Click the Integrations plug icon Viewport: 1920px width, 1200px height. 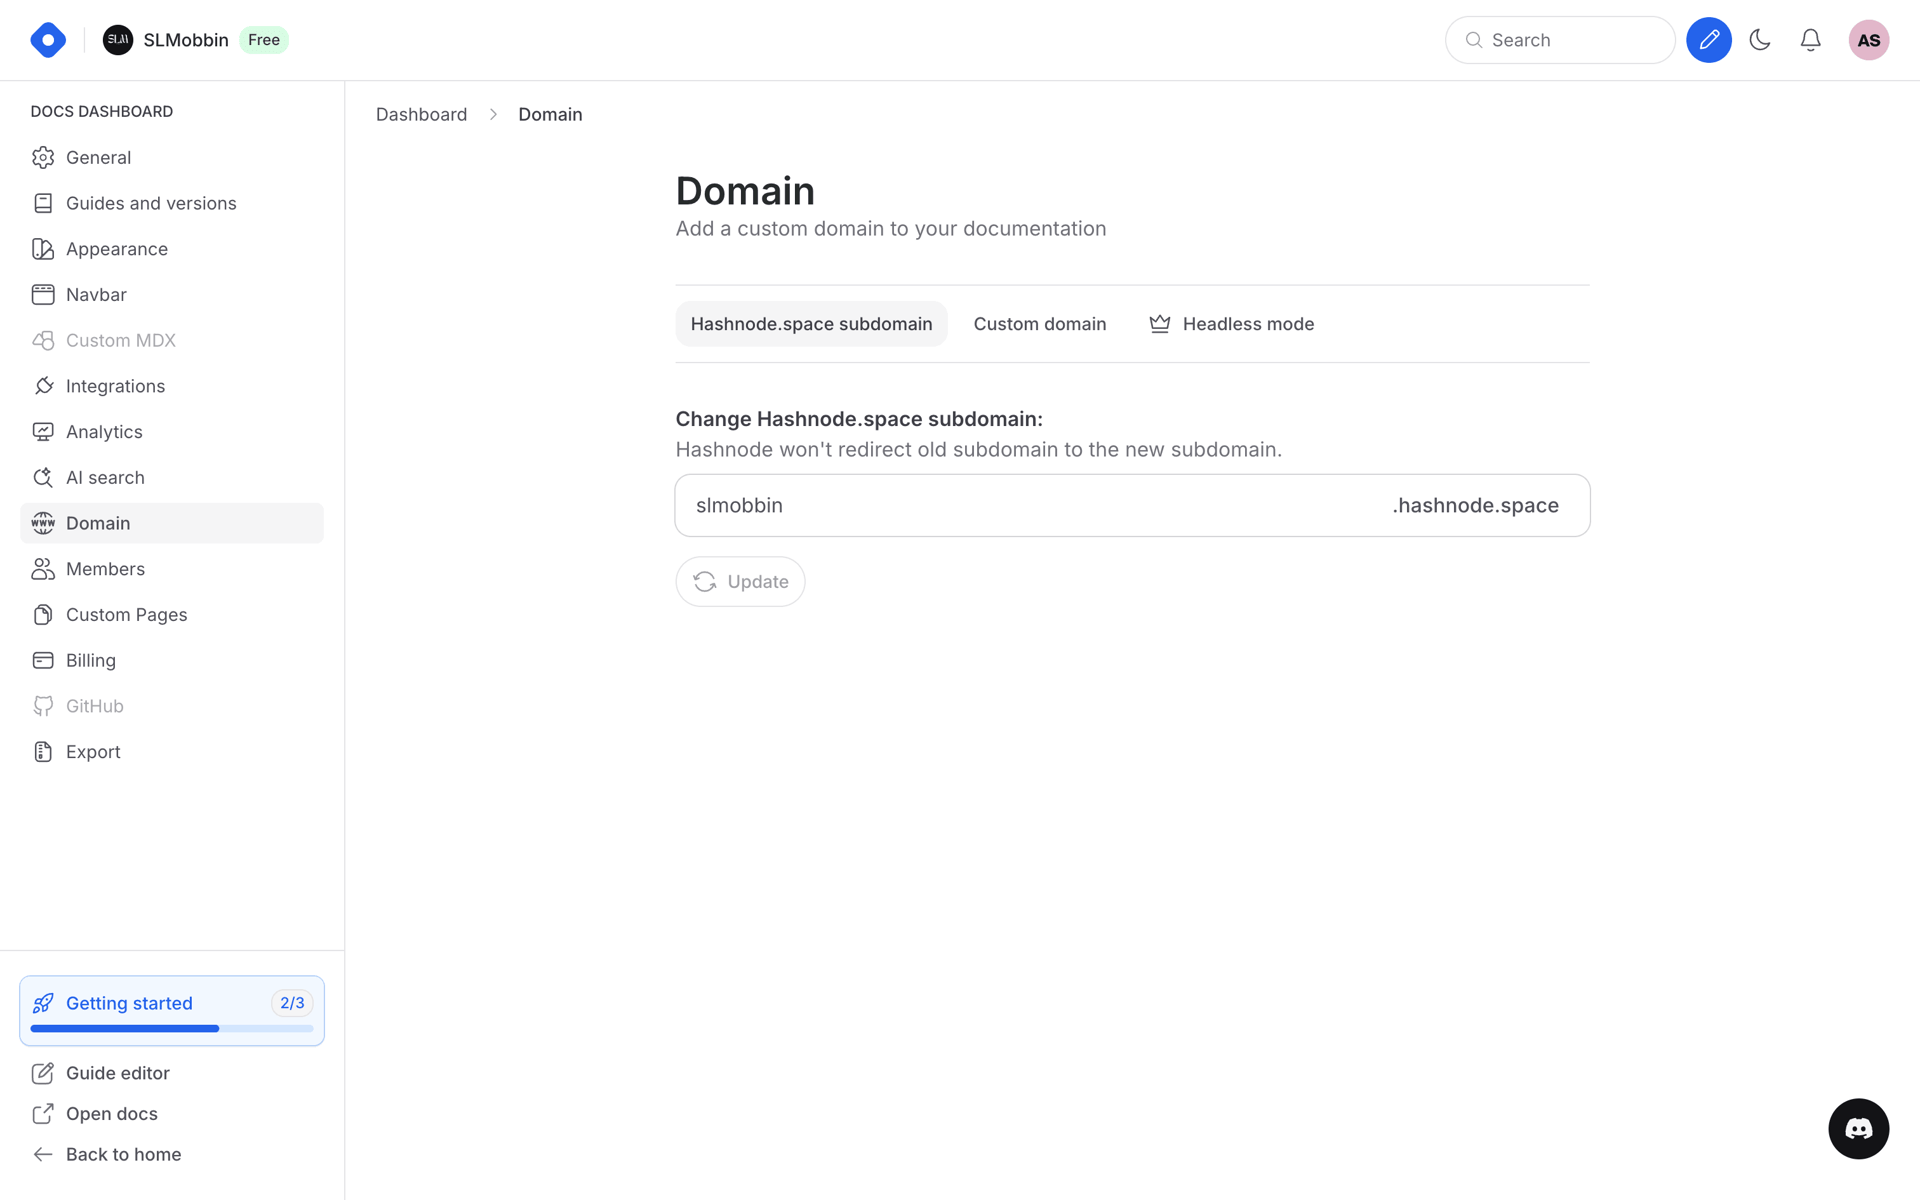tap(43, 386)
